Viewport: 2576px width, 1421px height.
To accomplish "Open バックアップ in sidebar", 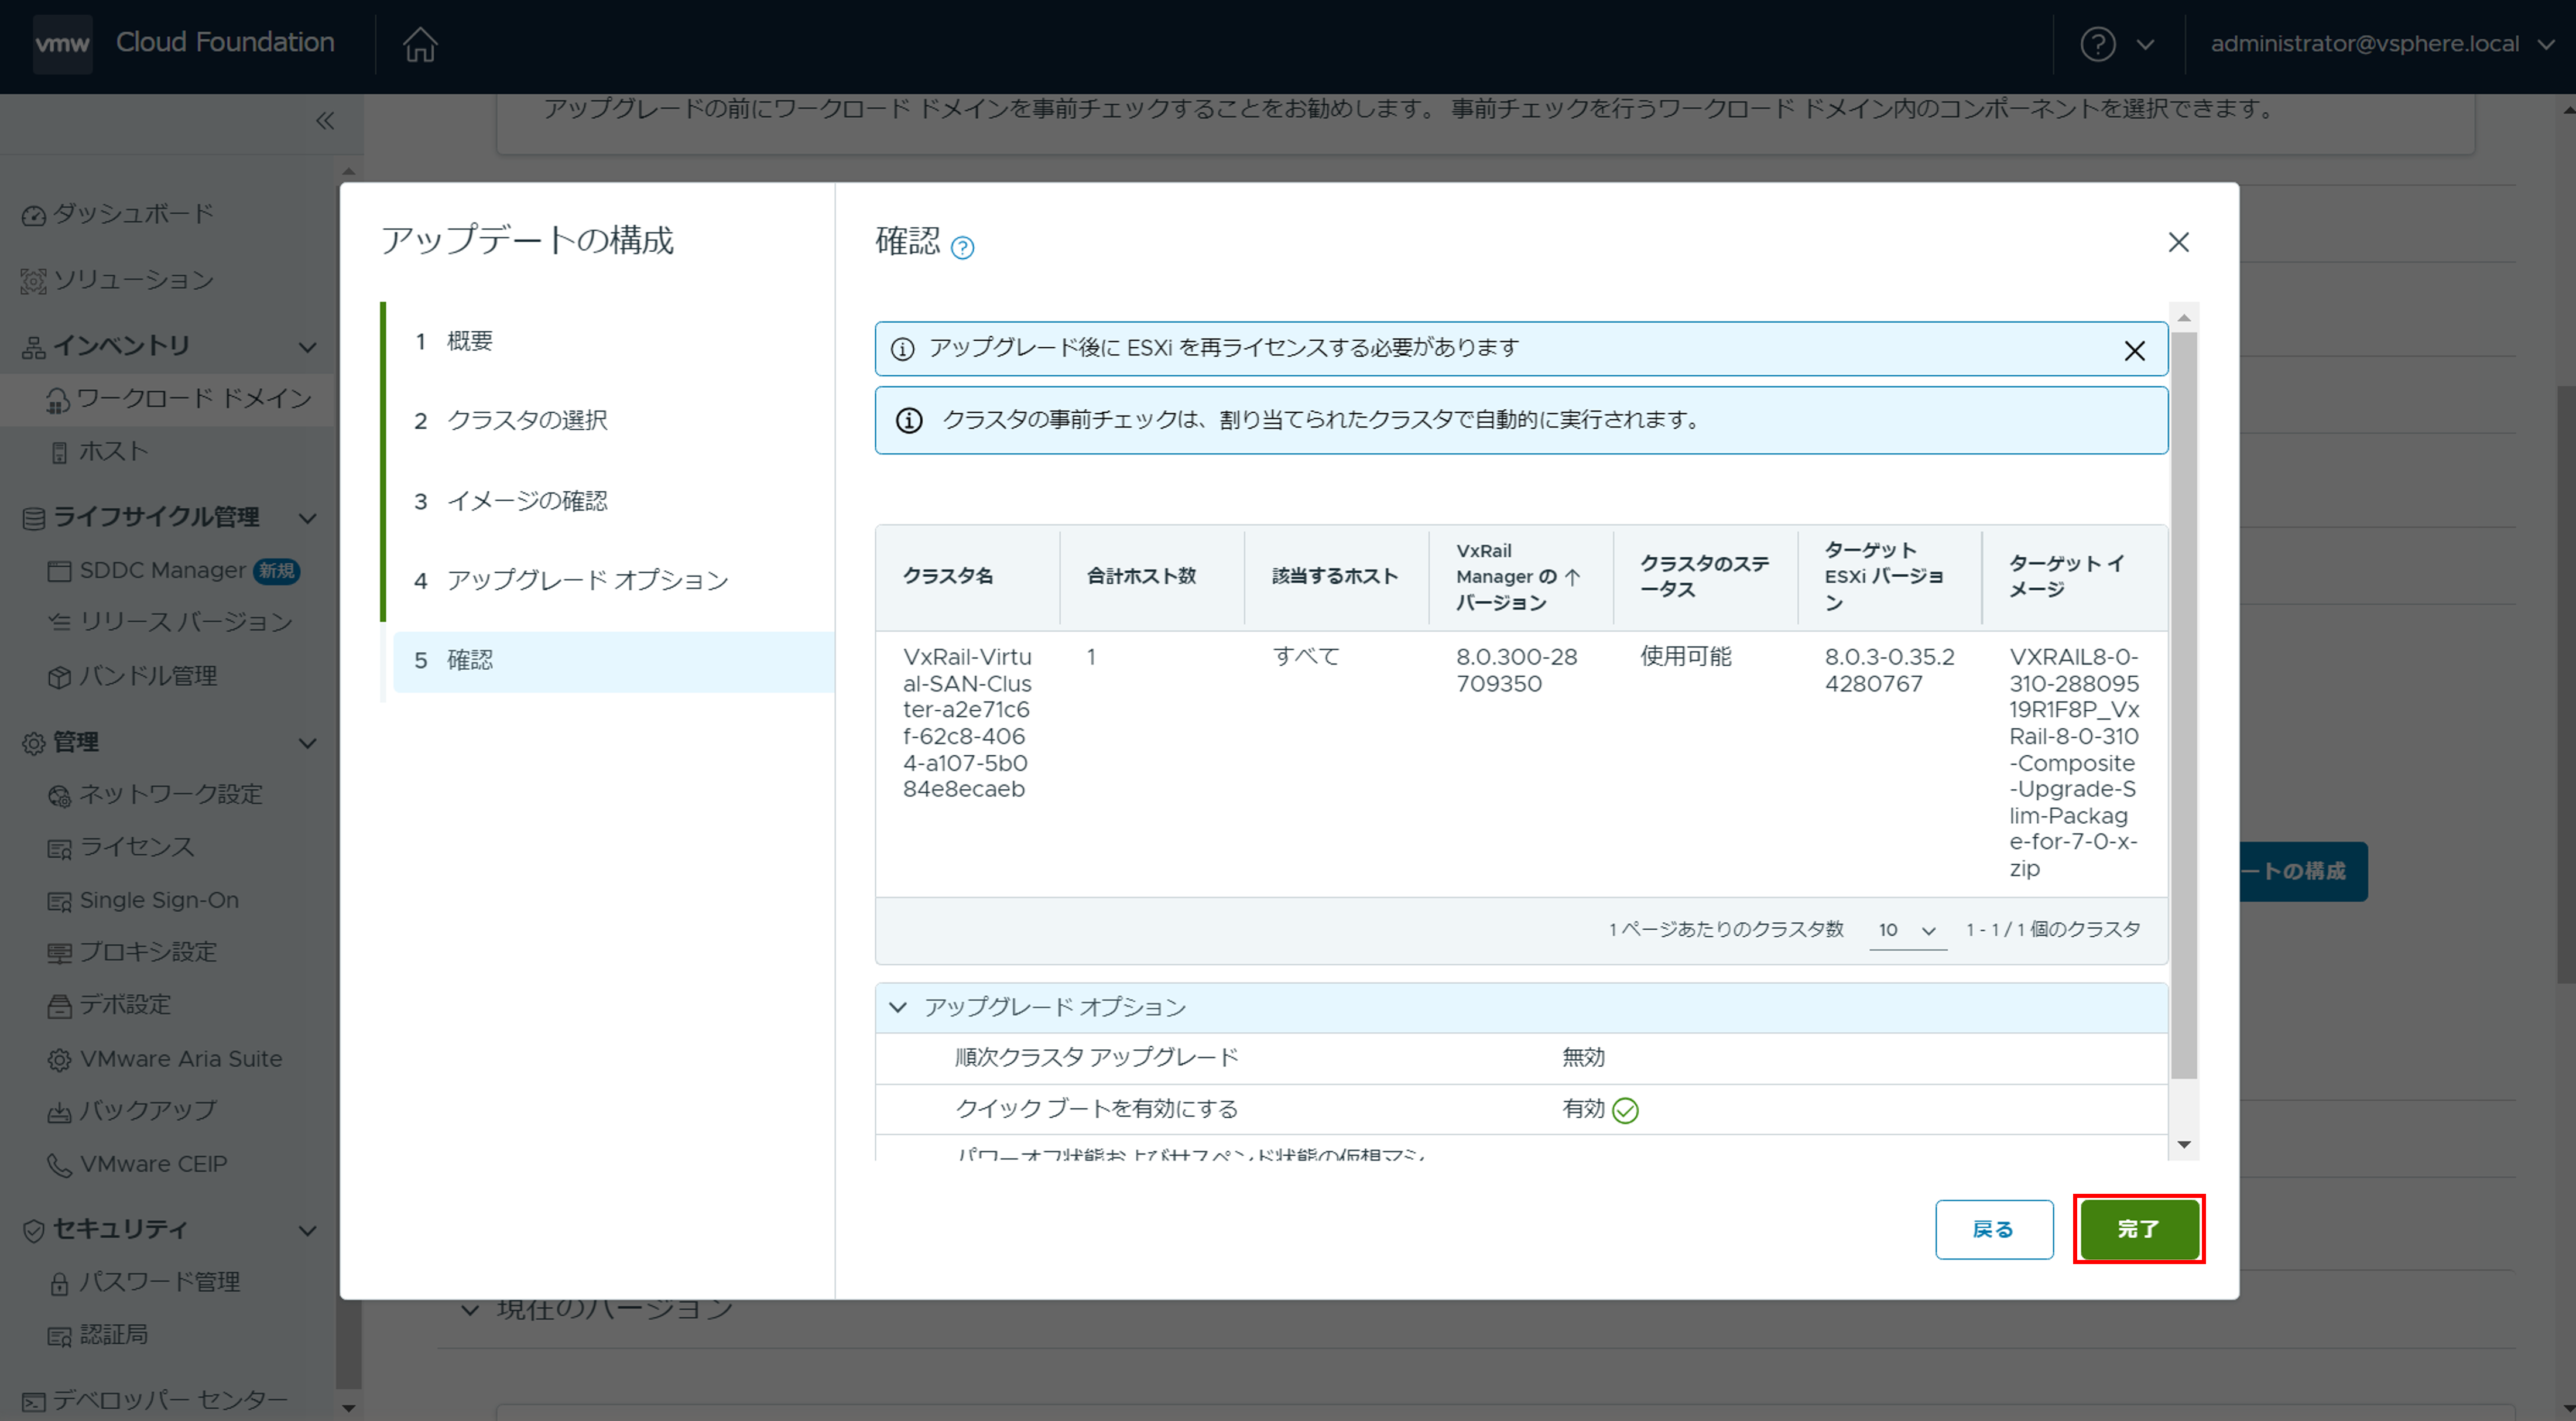I will click(148, 1111).
